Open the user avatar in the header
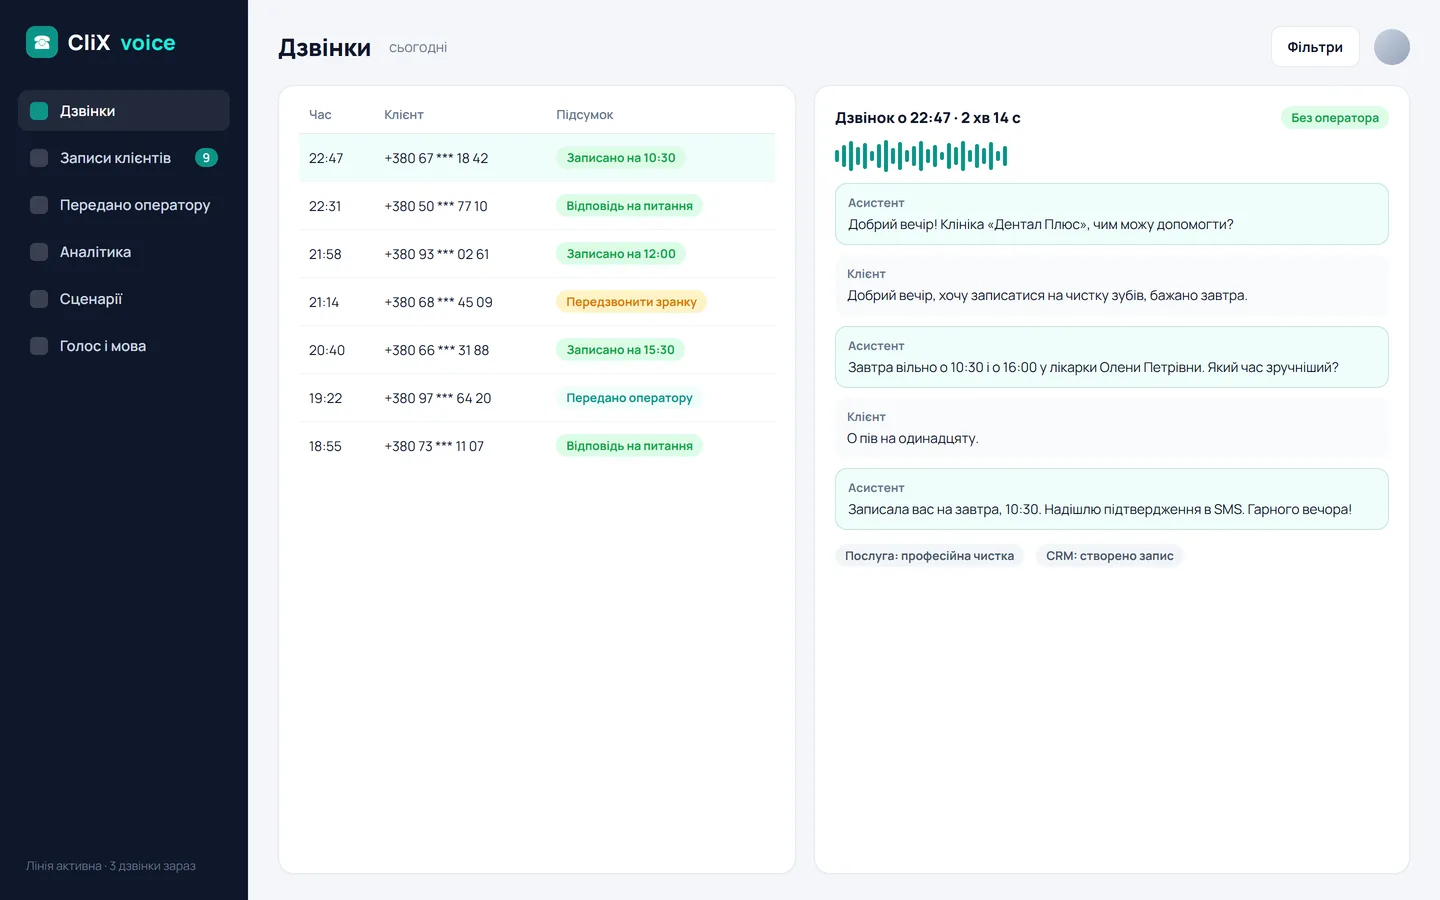This screenshot has height=900, width=1440. [1392, 47]
